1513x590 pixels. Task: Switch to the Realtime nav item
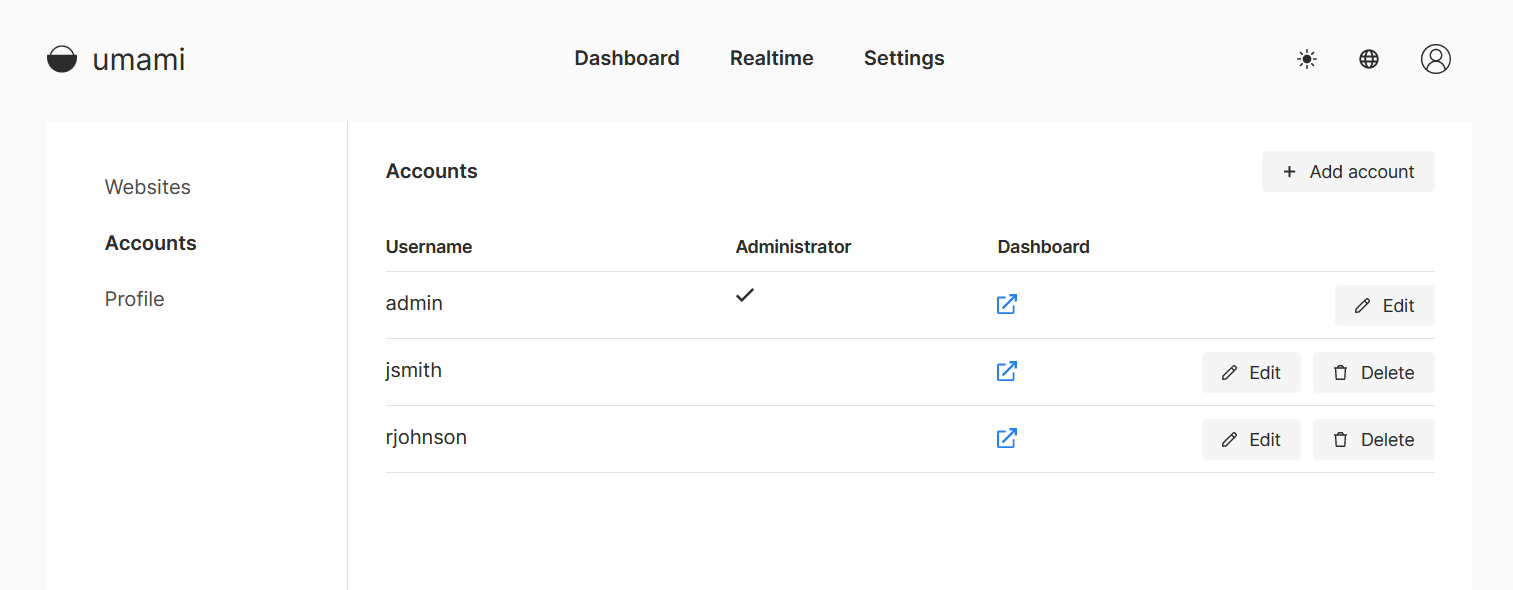click(x=771, y=58)
